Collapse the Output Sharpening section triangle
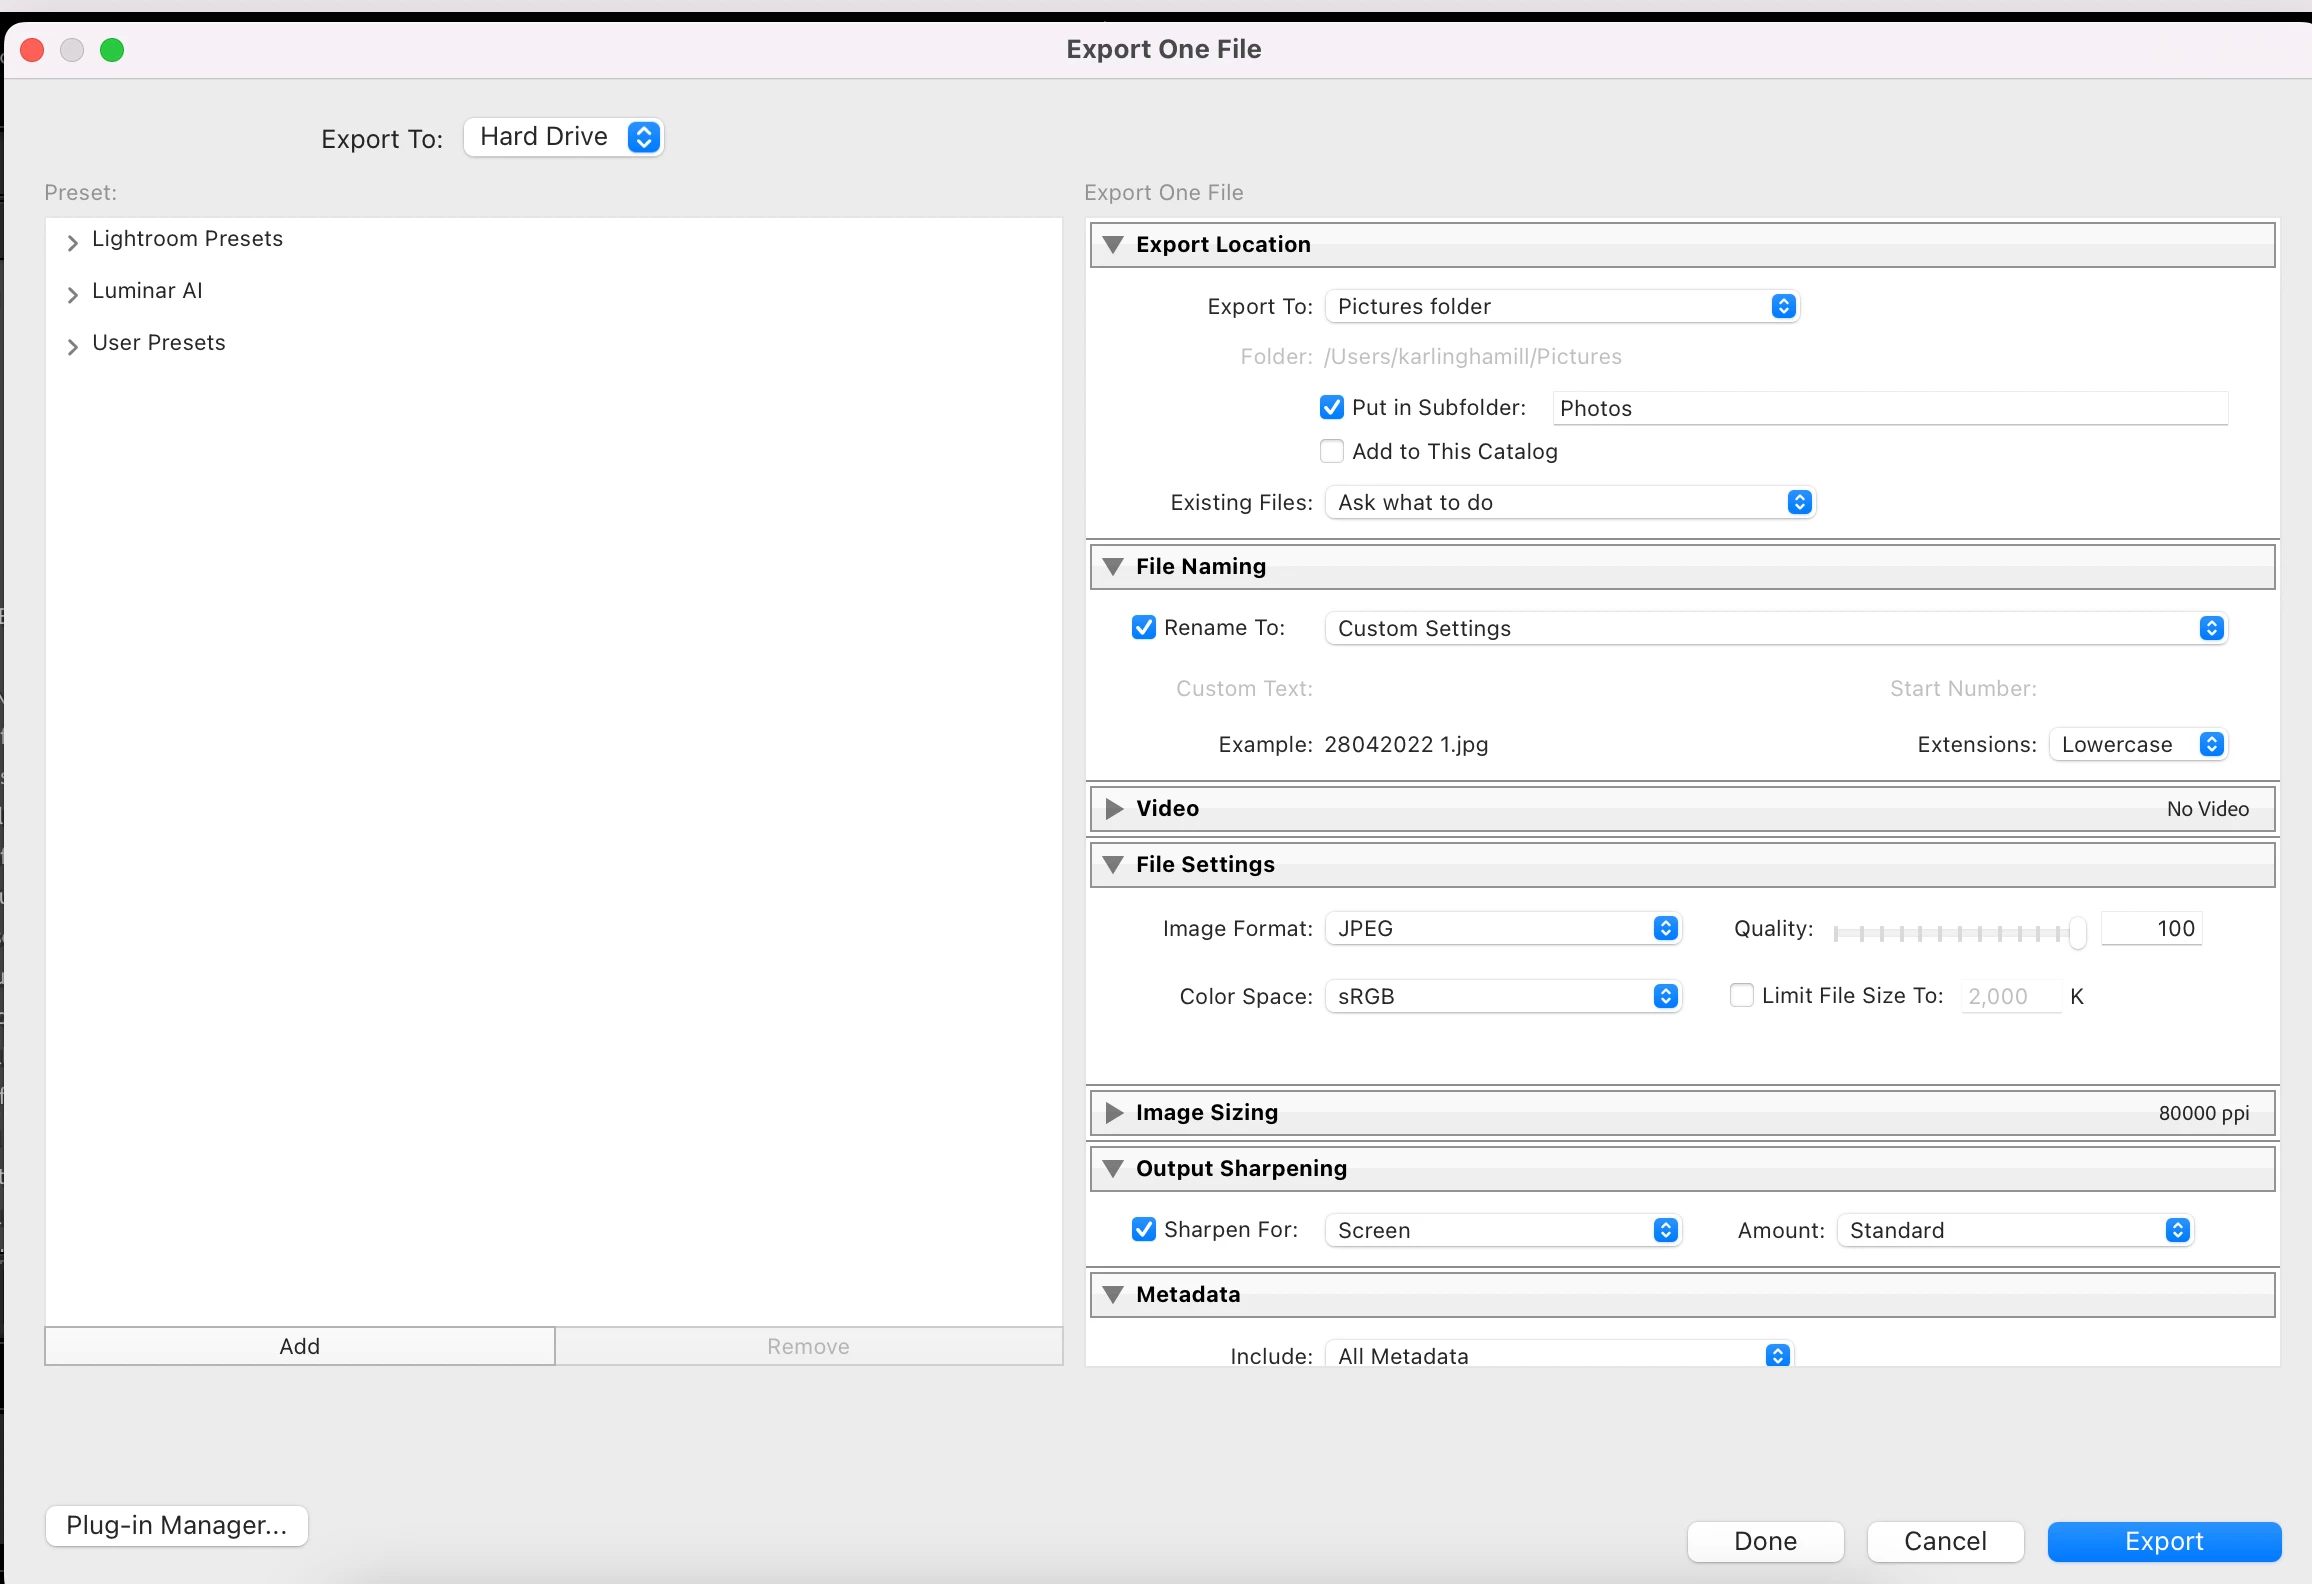 click(1112, 1169)
